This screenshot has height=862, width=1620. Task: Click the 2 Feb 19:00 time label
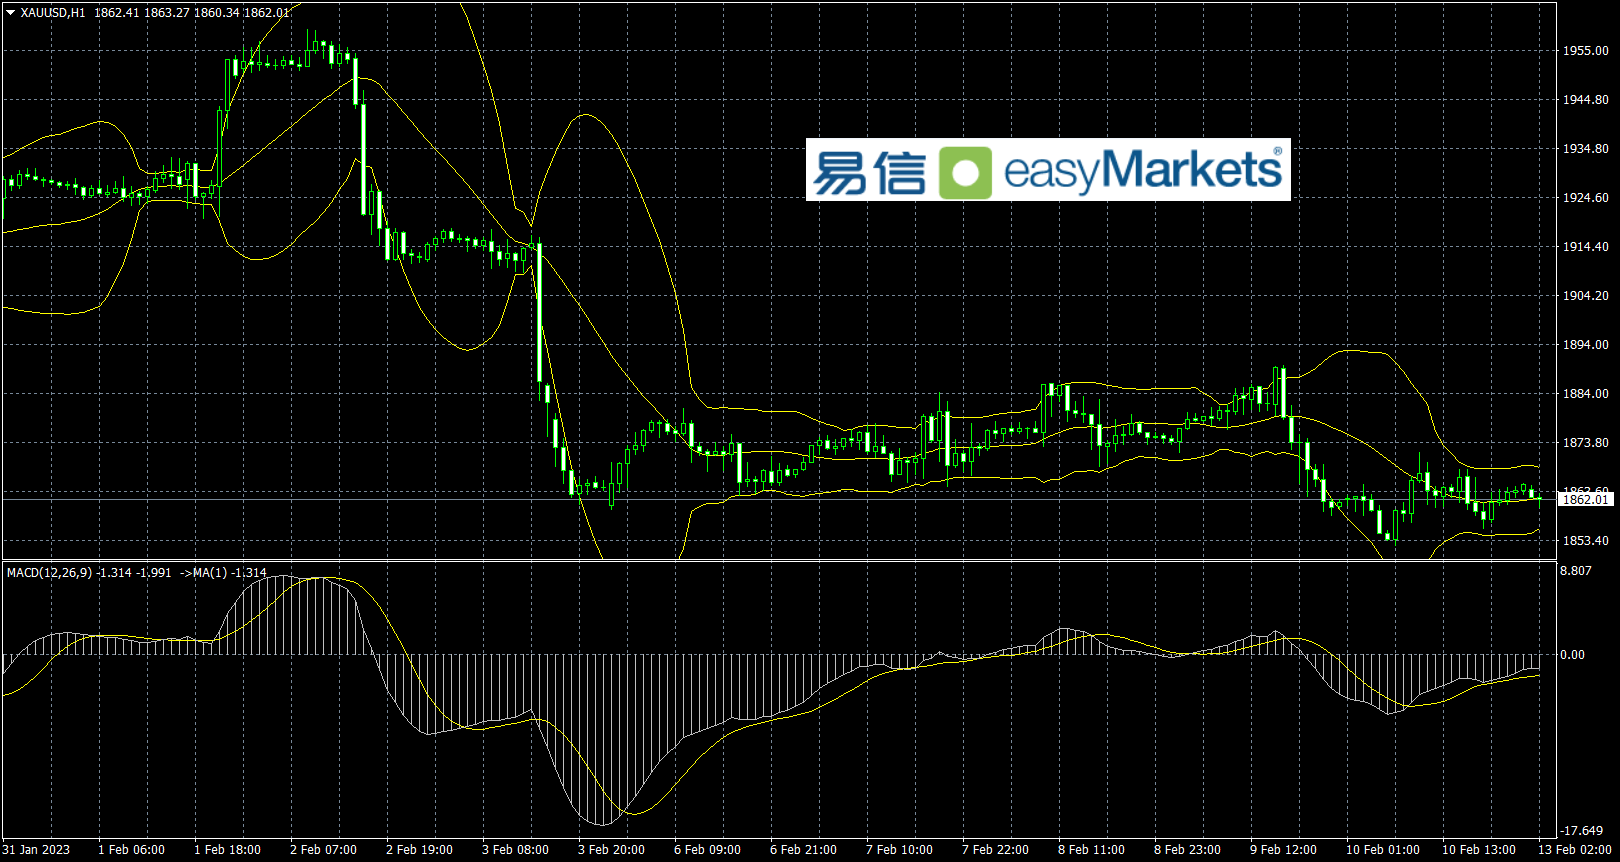pyautogui.click(x=419, y=850)
